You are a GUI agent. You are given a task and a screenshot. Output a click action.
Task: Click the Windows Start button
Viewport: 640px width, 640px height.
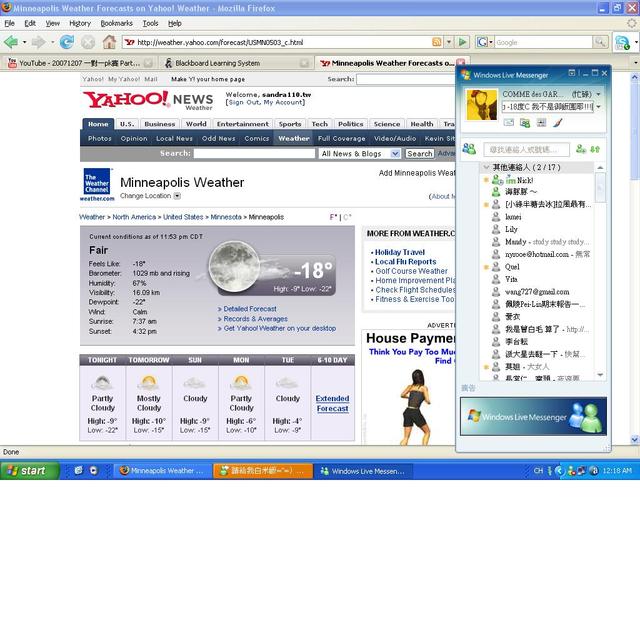[29, 471]
